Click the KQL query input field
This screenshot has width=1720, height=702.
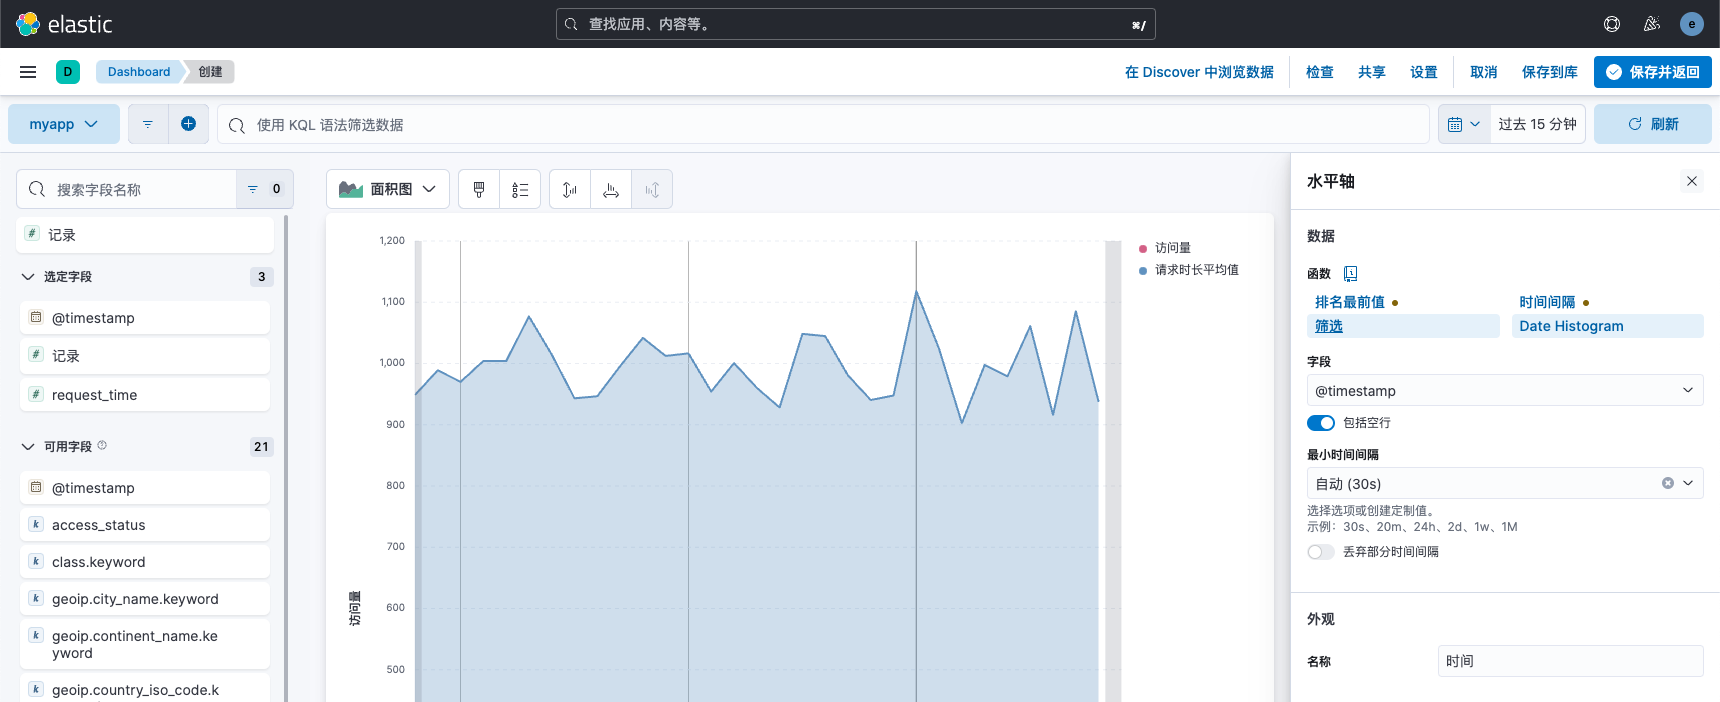coord(823,124)
